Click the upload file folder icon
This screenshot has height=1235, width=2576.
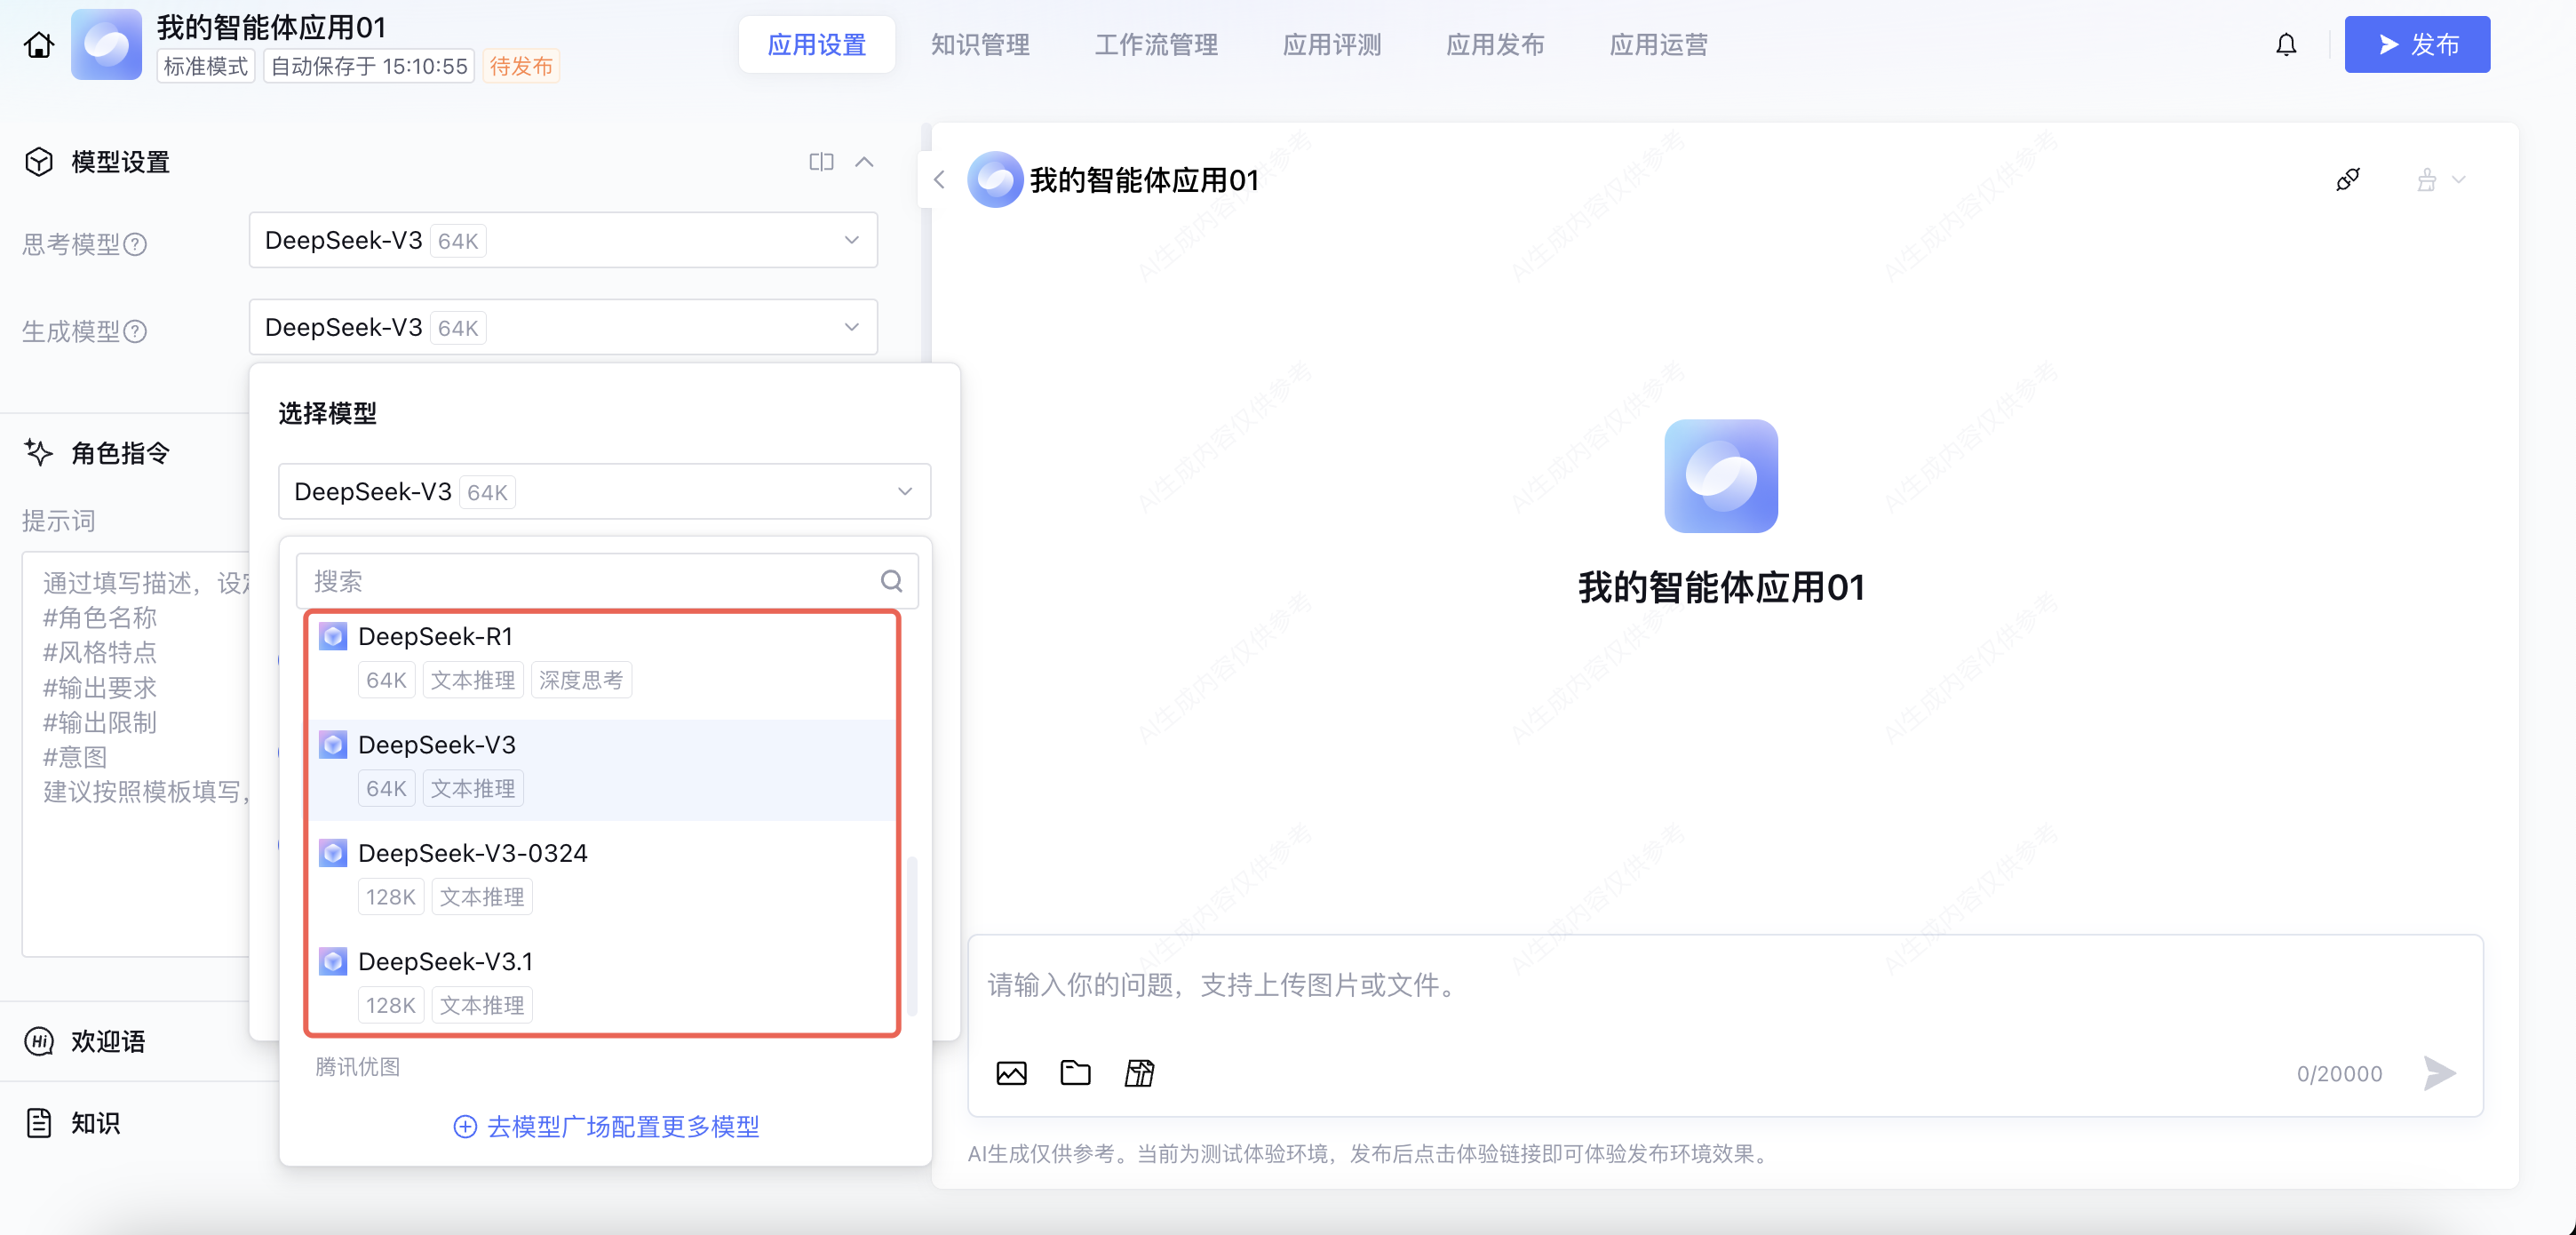(x=1075, y=1073)
